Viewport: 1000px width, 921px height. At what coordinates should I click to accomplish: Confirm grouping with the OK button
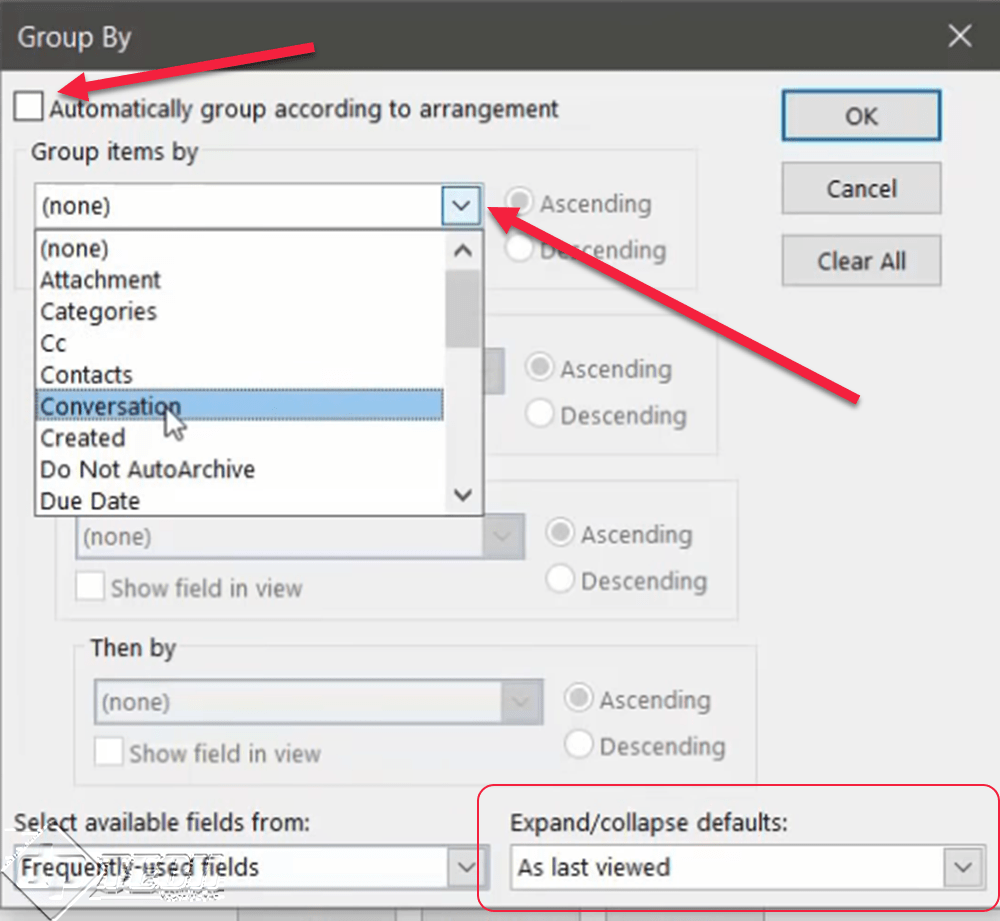861,116
